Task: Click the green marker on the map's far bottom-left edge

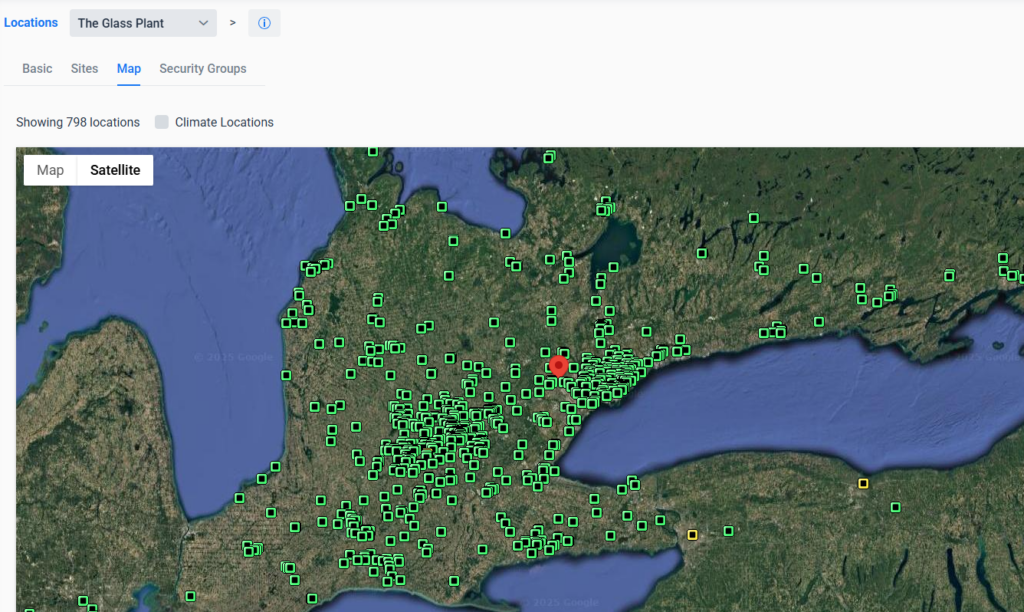Action: click(x=29, y=609)
